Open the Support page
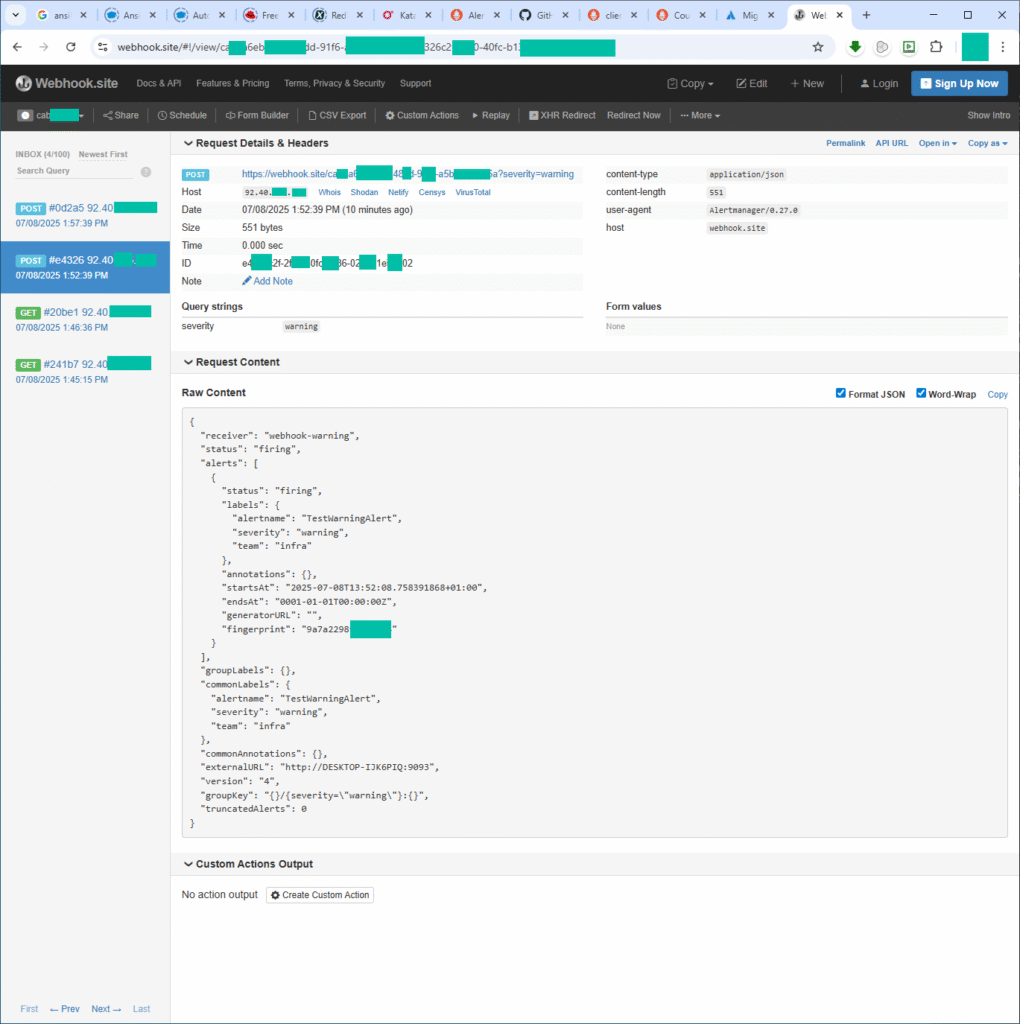 point(415,84)
